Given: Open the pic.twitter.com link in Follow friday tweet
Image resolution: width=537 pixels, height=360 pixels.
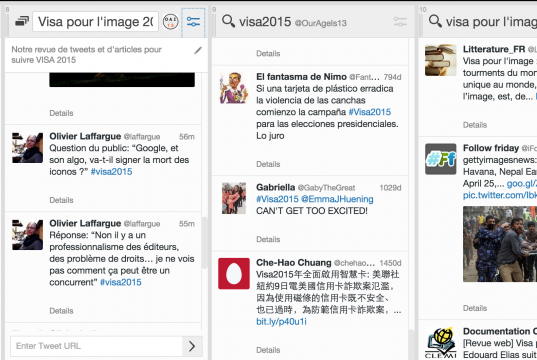Looking at the screenshot, I should [500, 195].
